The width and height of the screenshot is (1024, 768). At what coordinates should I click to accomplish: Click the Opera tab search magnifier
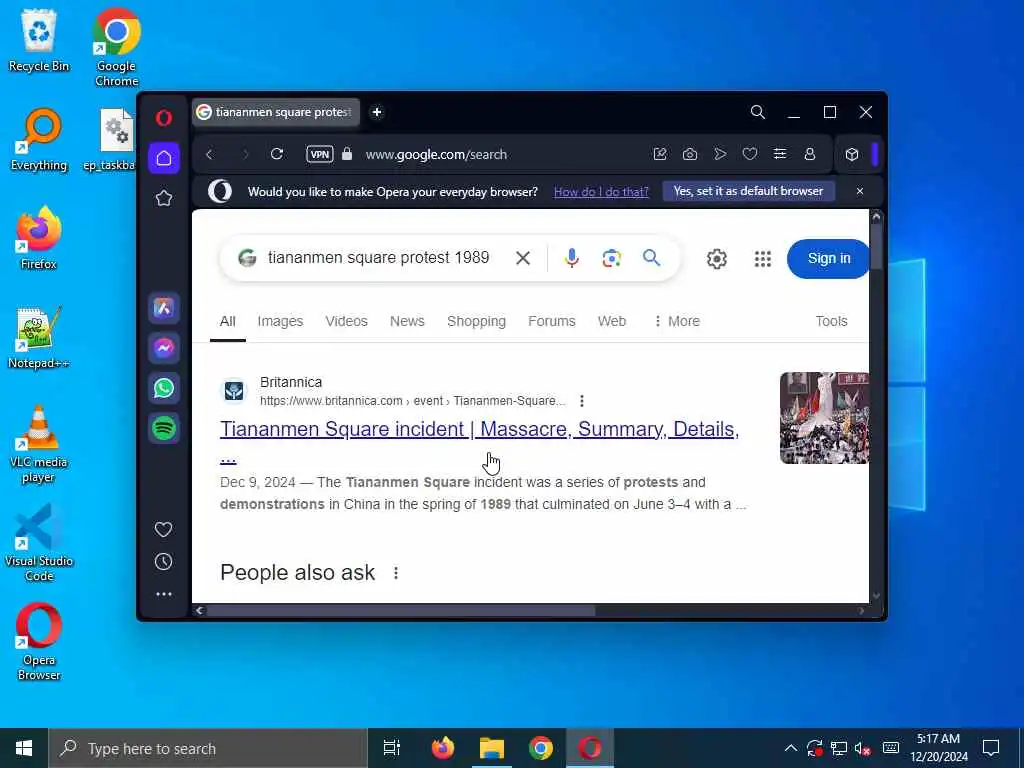pyautogui.click(x=758, y=112)
